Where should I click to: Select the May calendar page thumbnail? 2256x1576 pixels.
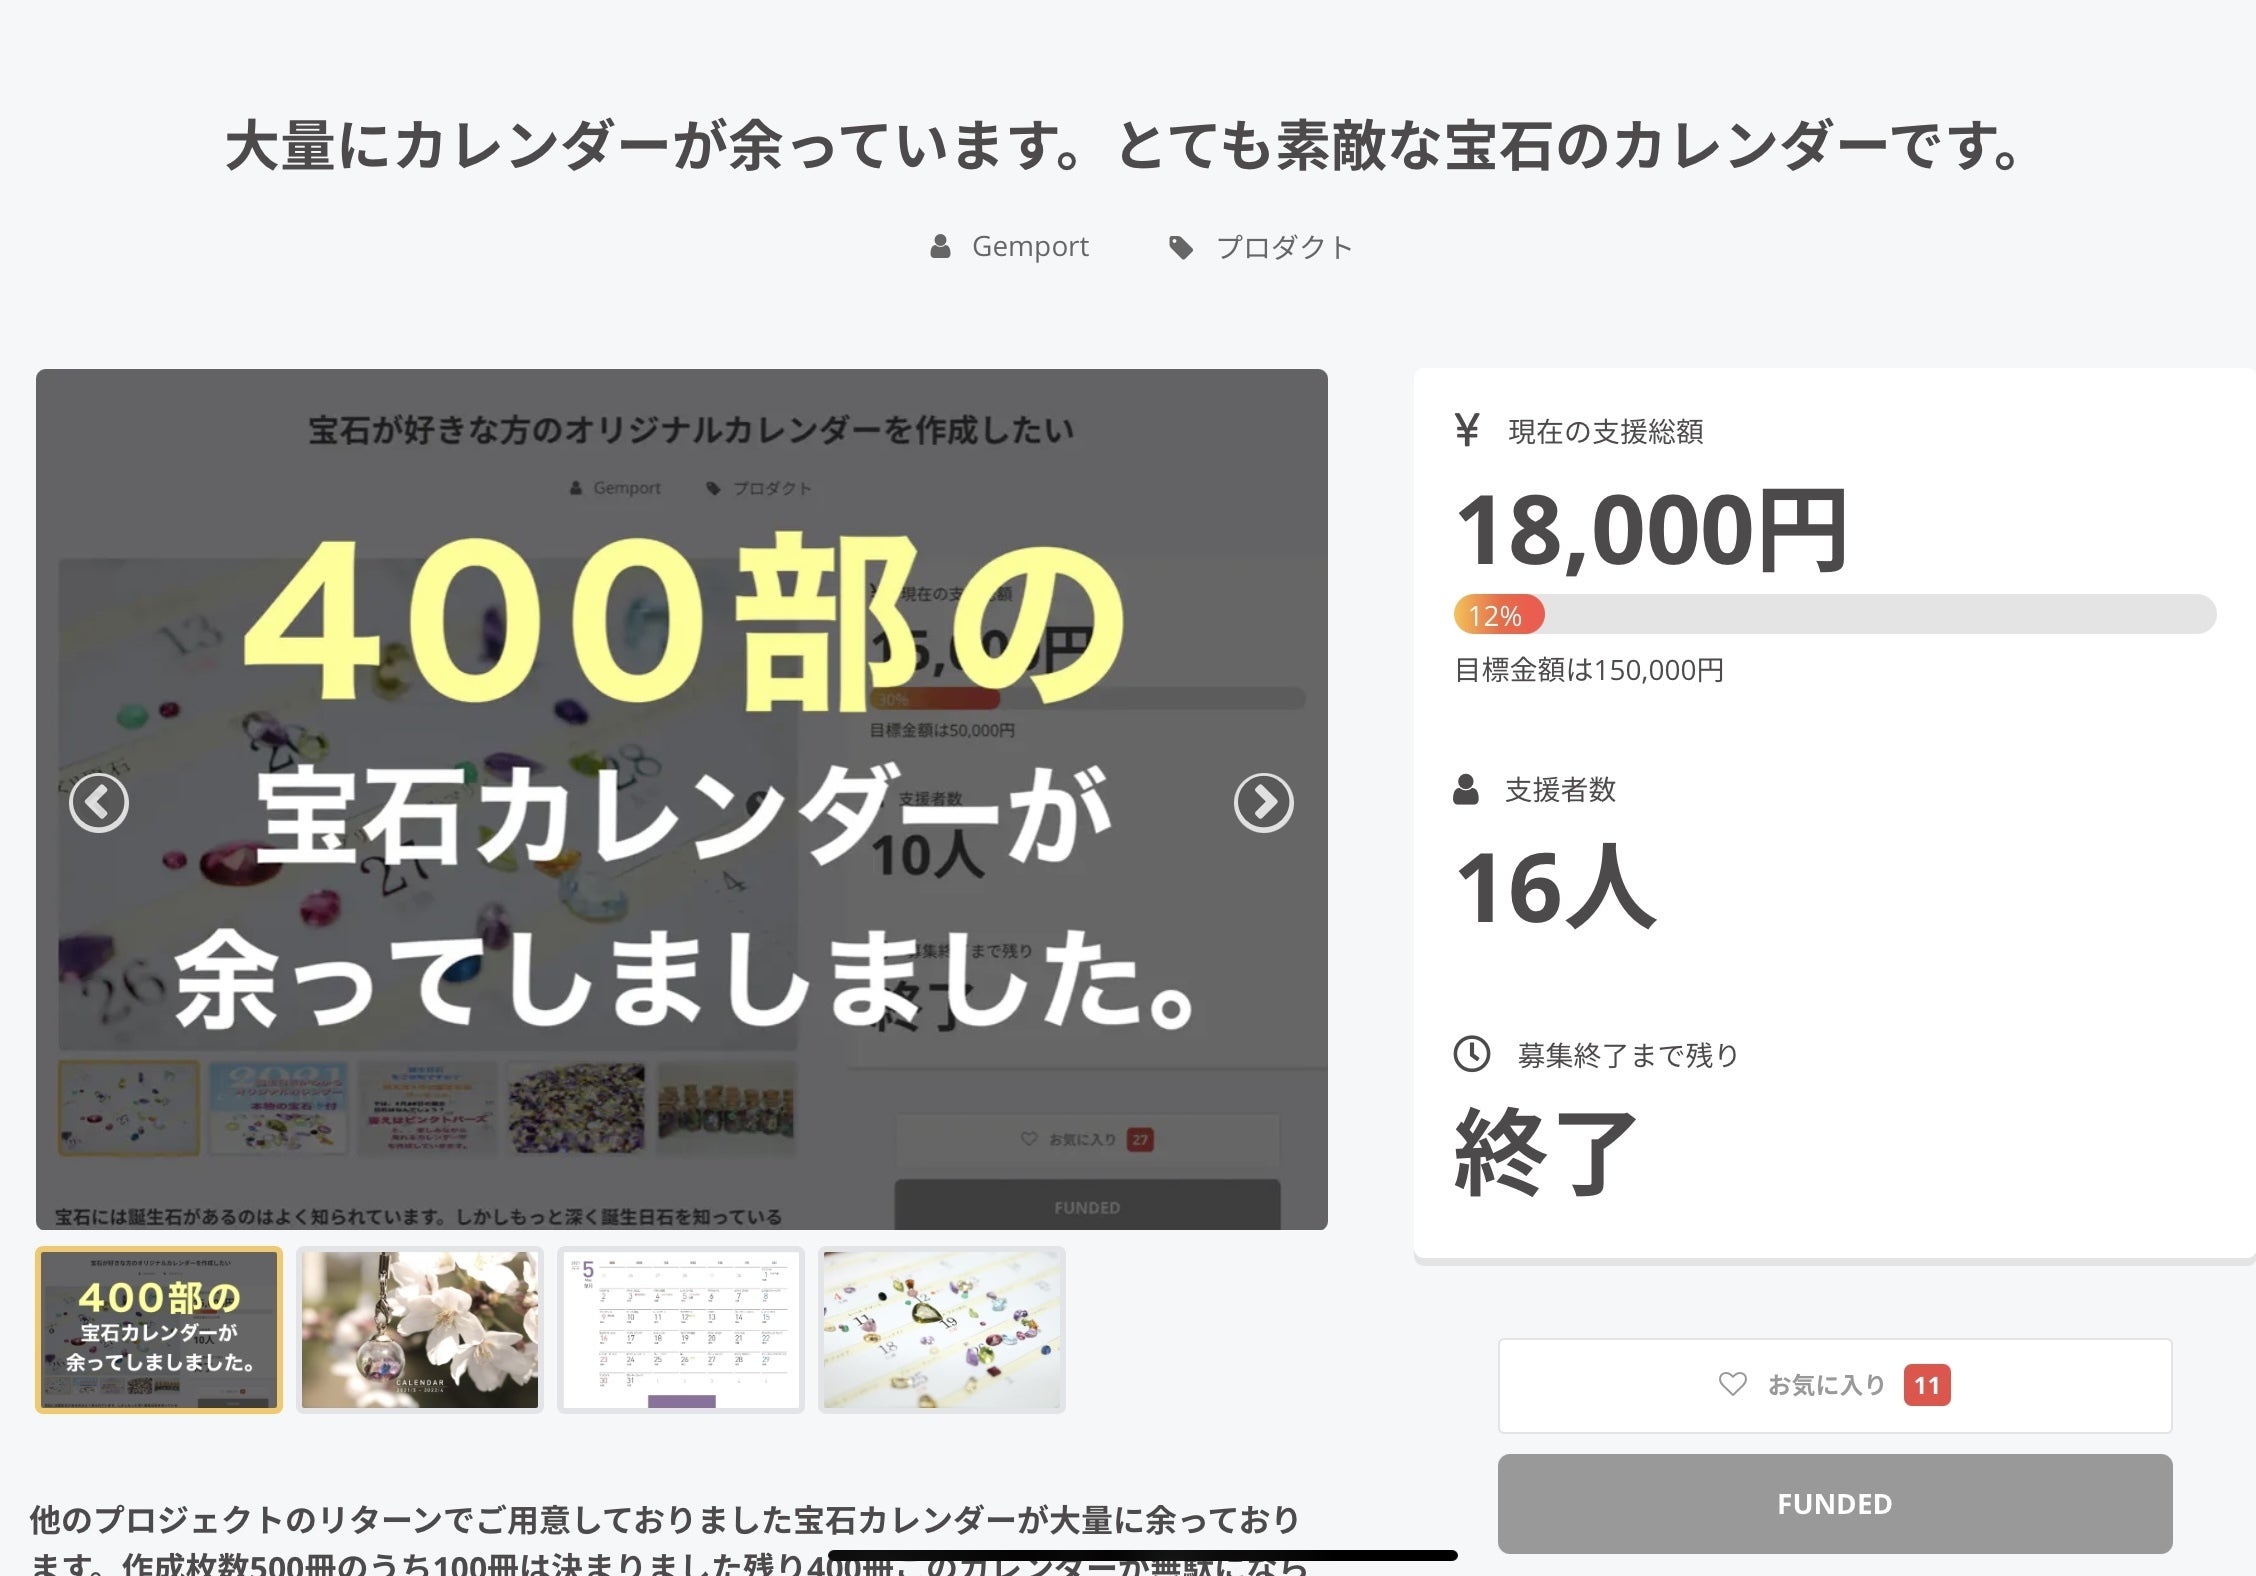681,1330
